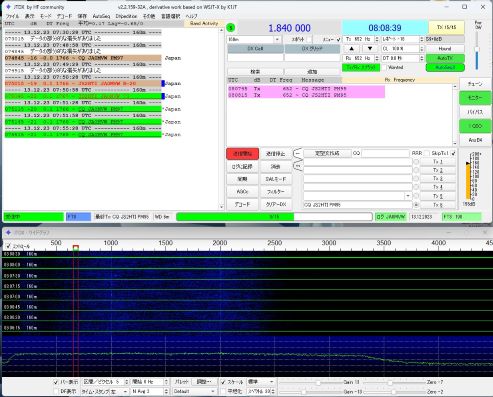Click the upper bracket toggle beside 定型文作成
The height and width of the screenshot is (397, 493).
pos(298,153)
